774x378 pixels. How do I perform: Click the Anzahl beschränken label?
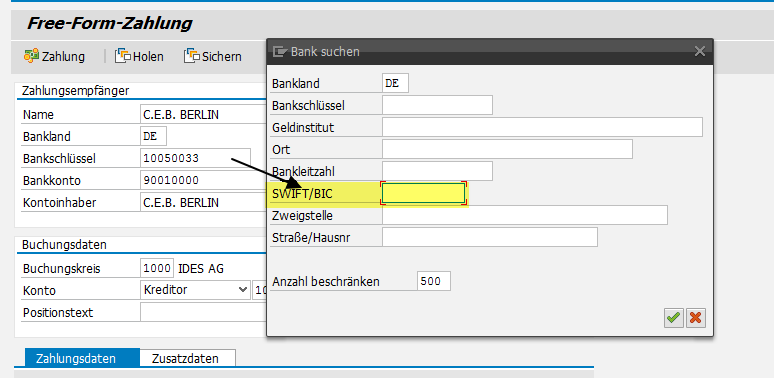(x=326, y=282)
